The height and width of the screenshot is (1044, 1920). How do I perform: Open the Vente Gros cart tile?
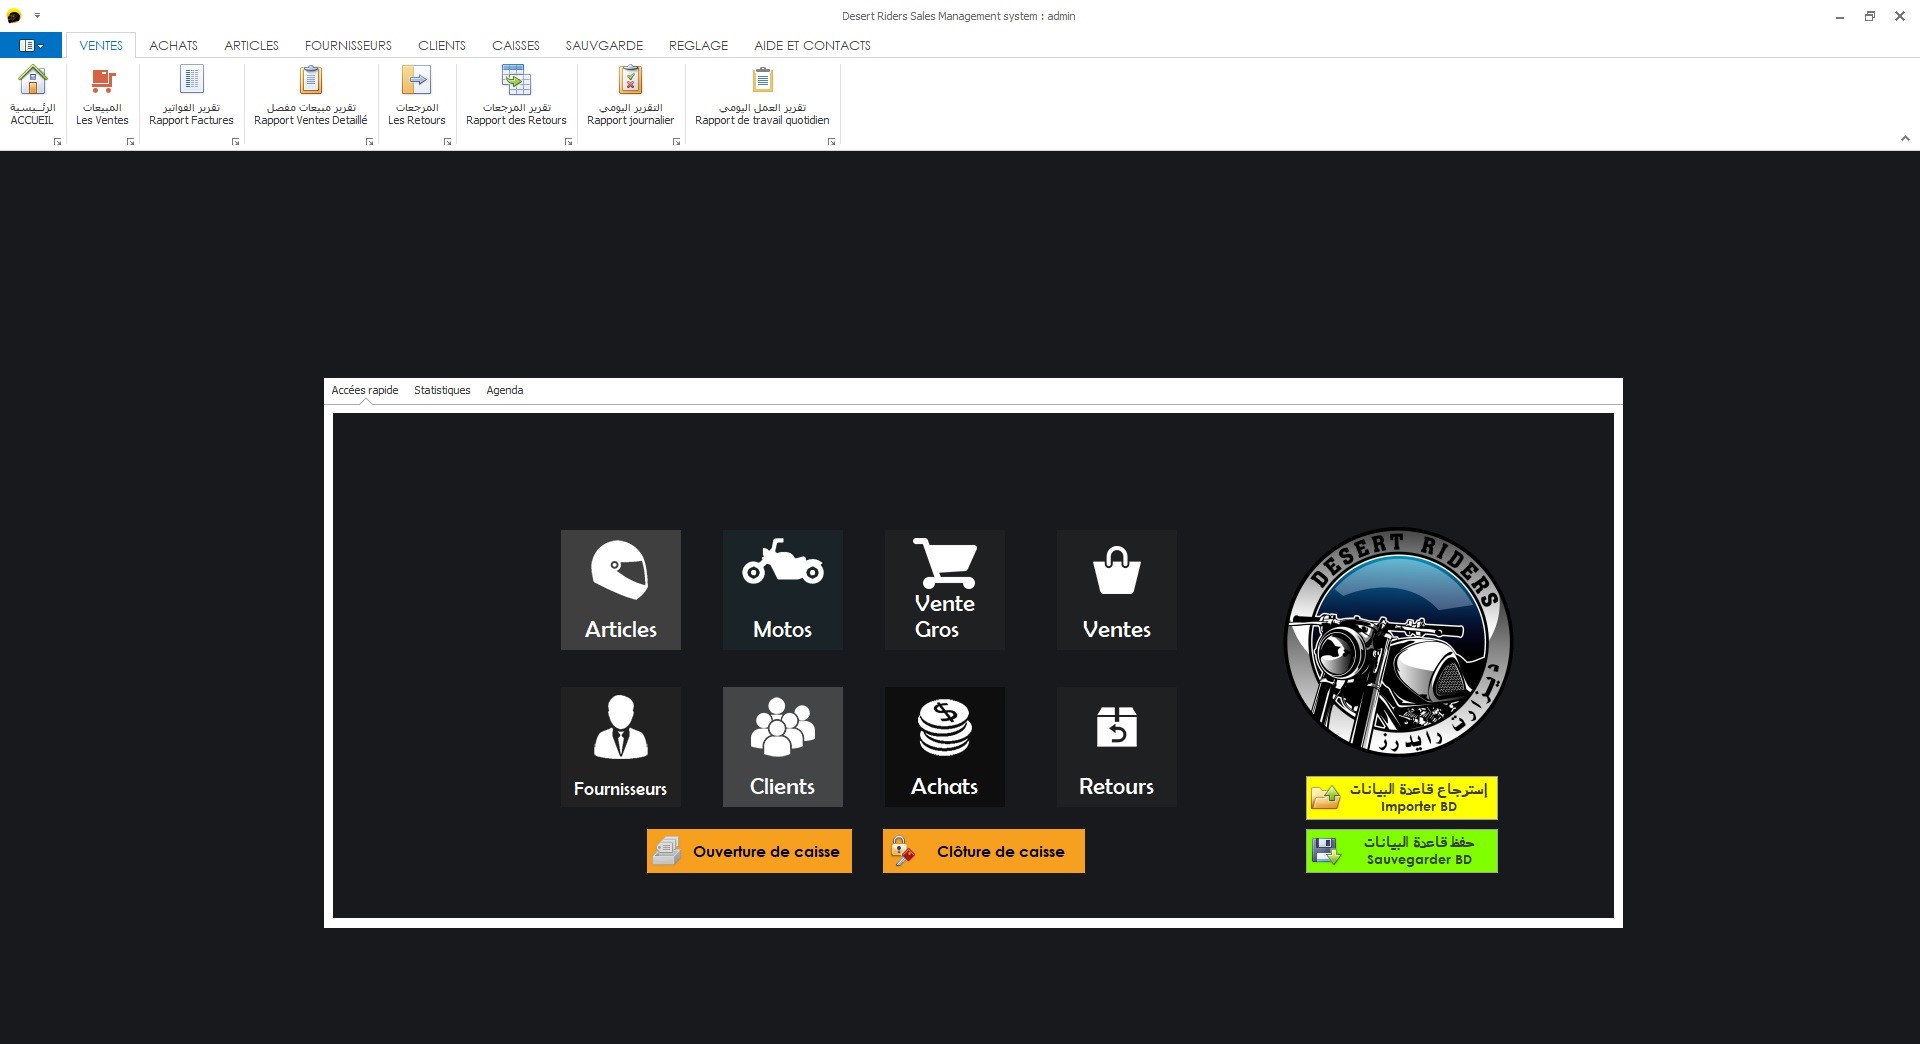tap(945, 590)
